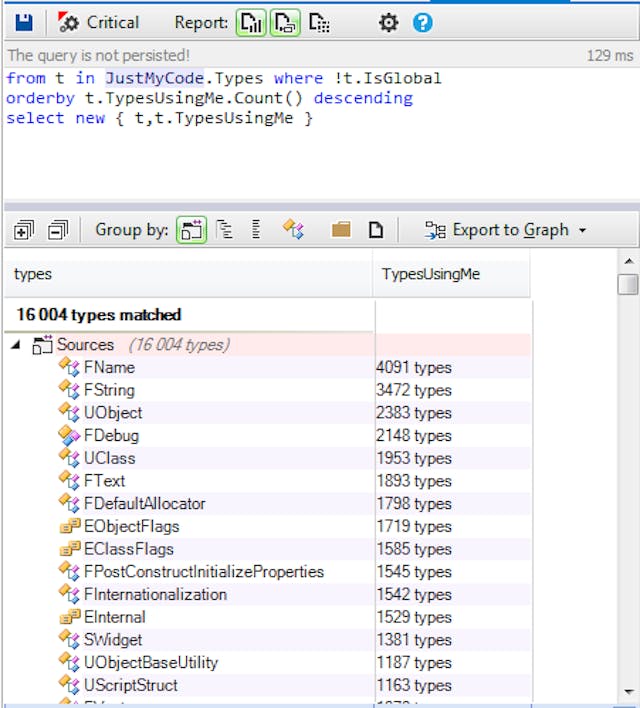Select the group by sources option
This screenshot has width=640, height=708.
coord(191,230)
